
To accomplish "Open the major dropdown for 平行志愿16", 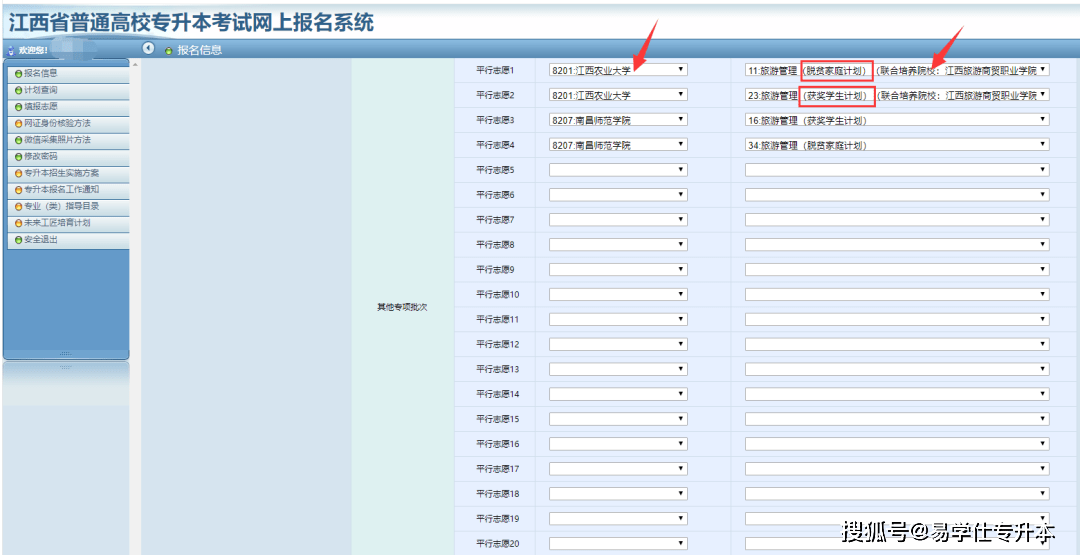I will pyautogui.click(x=897, y=444).
